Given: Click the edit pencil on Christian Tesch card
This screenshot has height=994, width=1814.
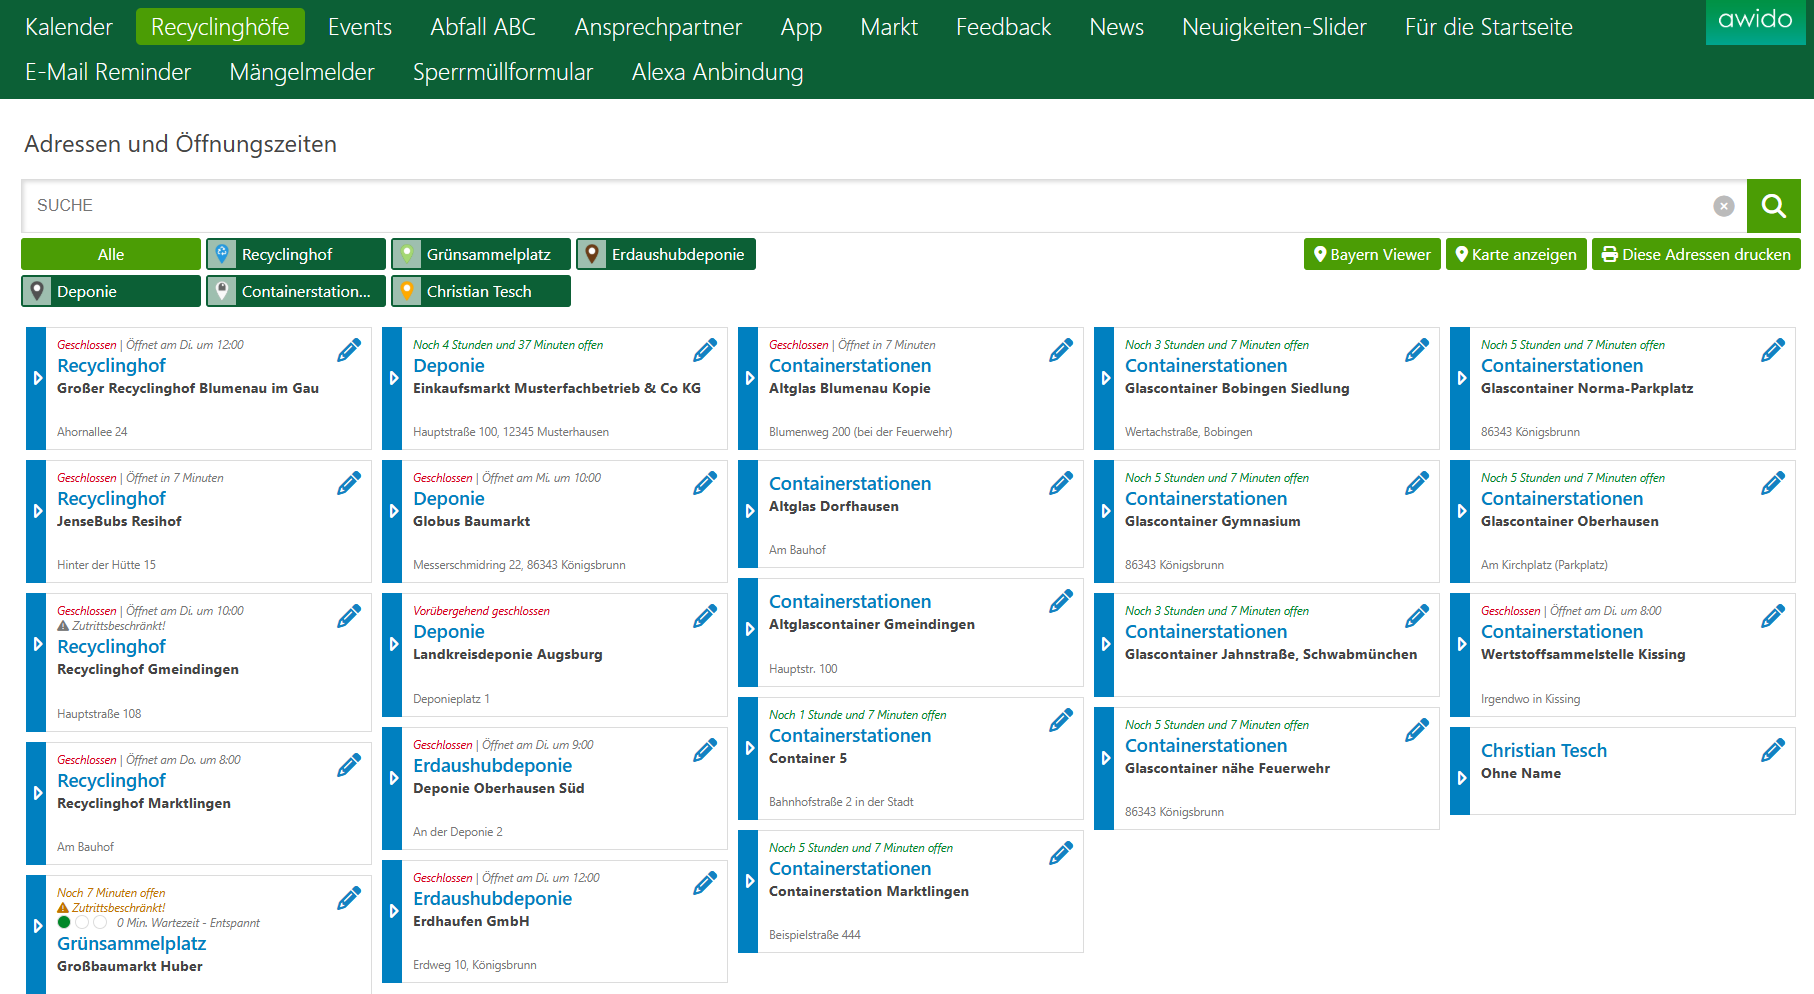Looking at the screenshot, I should point(1773,751).
